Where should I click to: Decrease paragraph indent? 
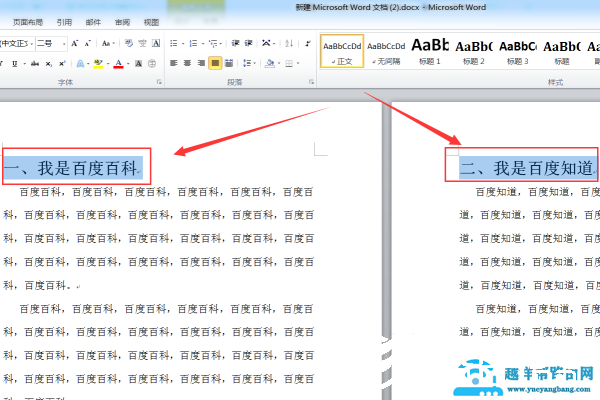(235, 43)
